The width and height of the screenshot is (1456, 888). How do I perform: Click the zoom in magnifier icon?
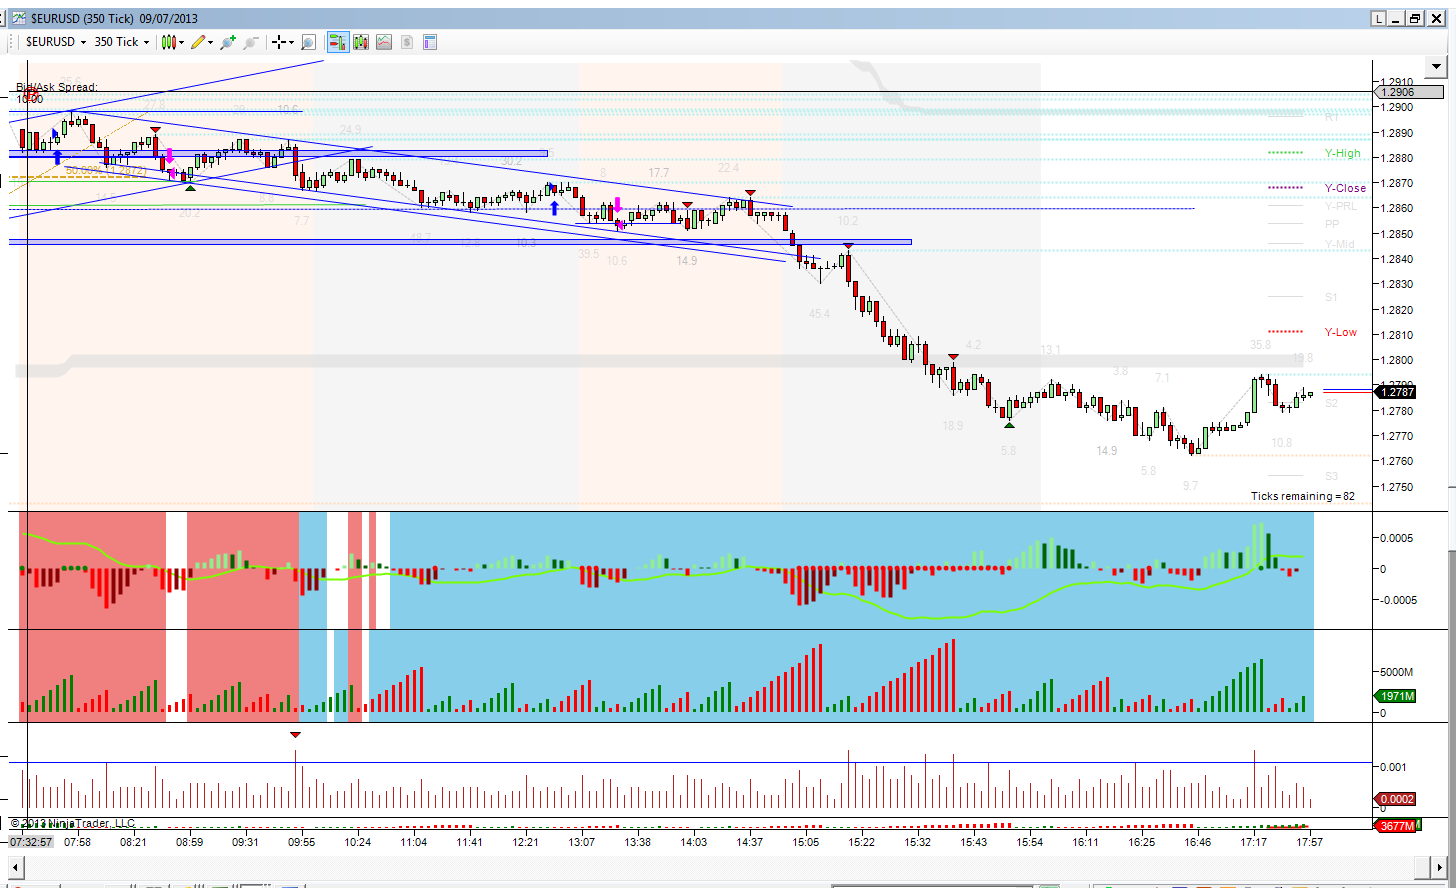point(228,42)
